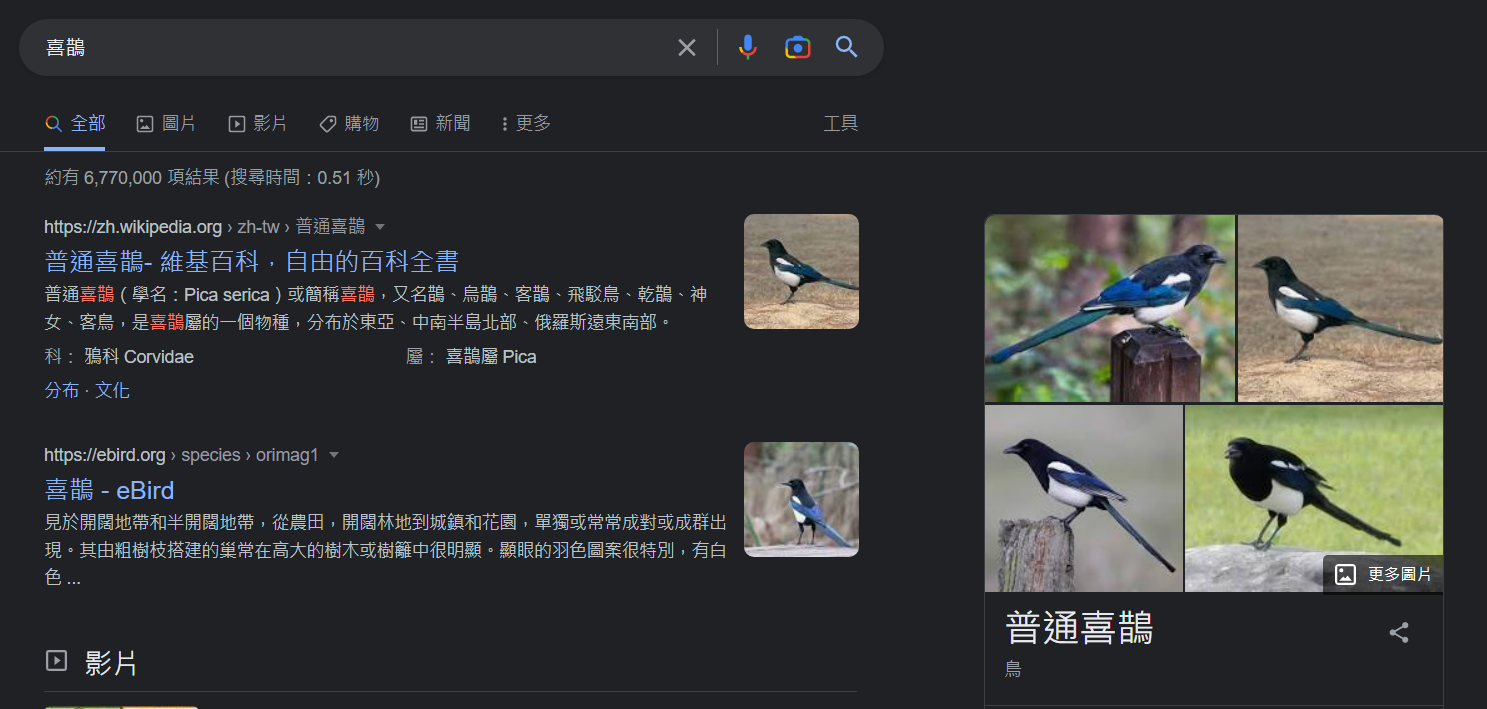Viewport: 1487px width, 709px height.
Task: Expand dropdown arrow beside Wikipedia URL
Action: point(380,227)
